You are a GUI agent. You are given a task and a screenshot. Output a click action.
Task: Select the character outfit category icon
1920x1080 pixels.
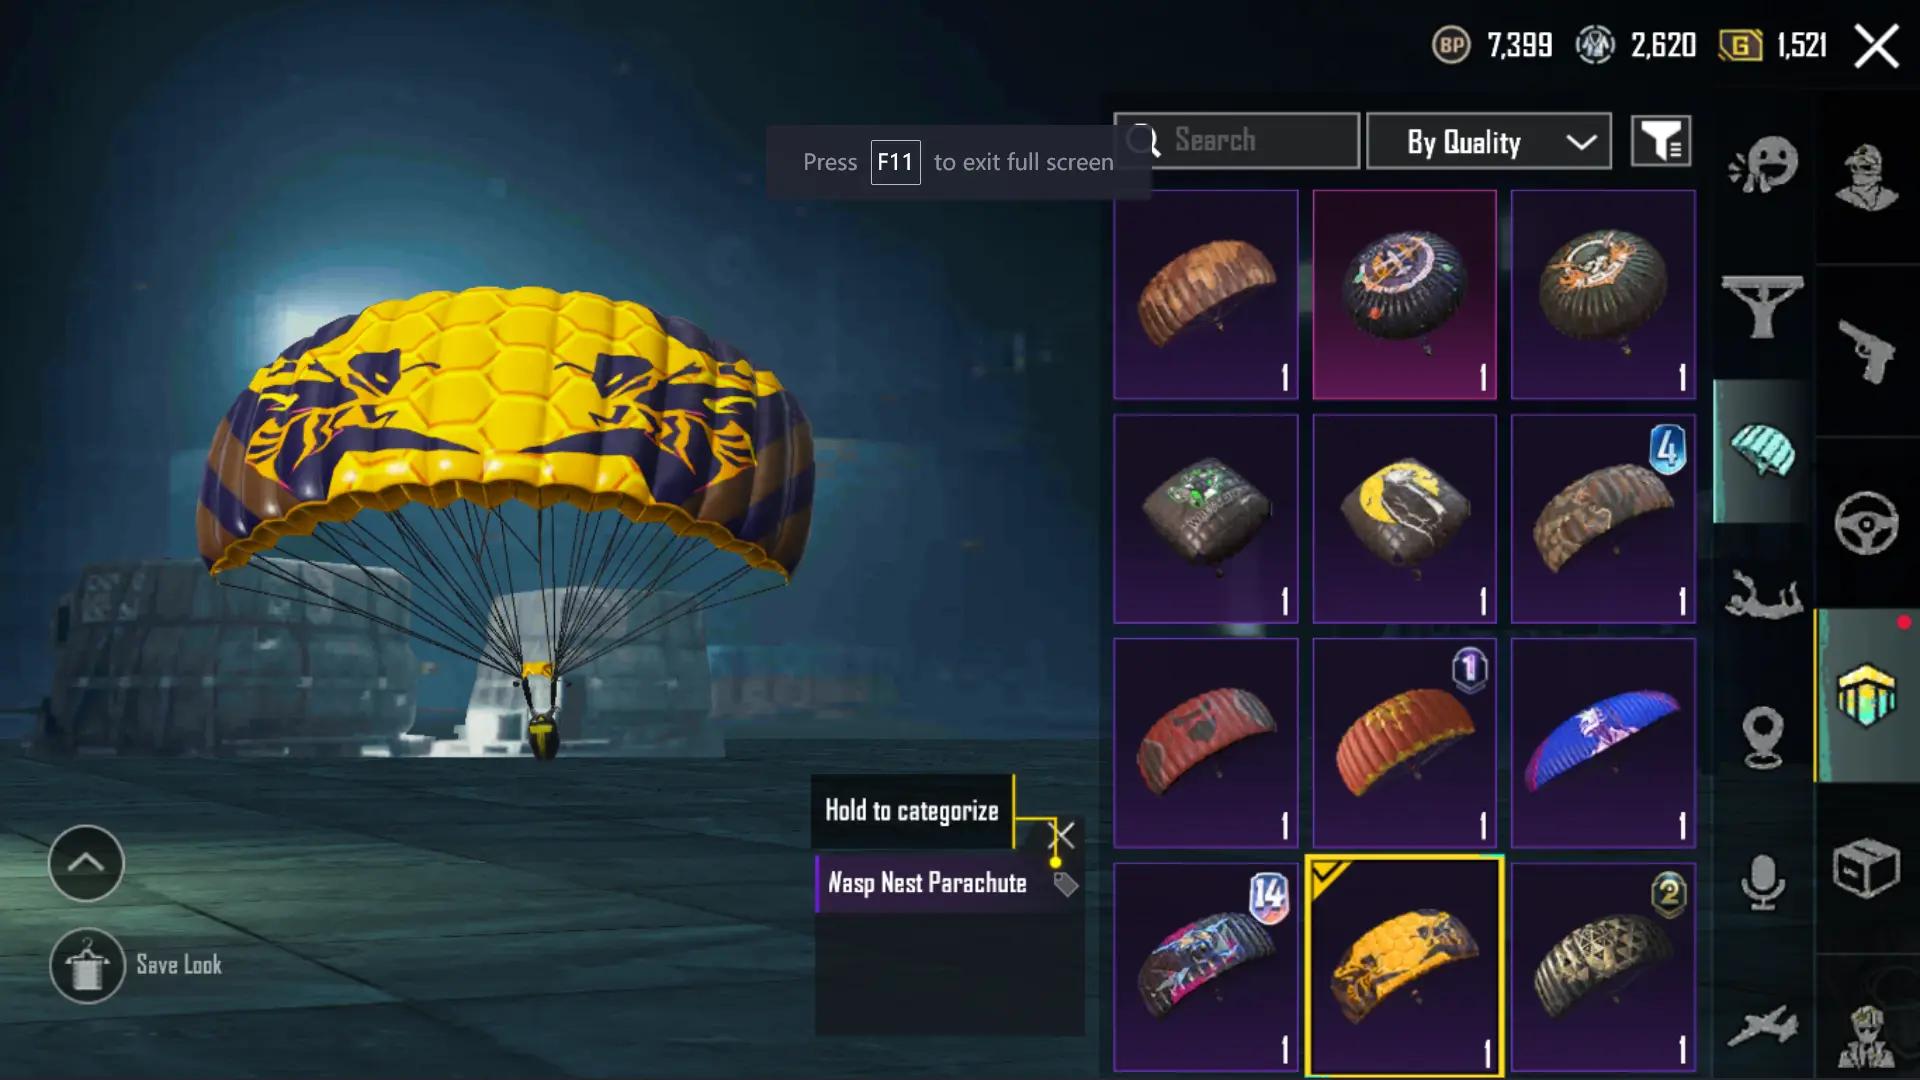1866,177
